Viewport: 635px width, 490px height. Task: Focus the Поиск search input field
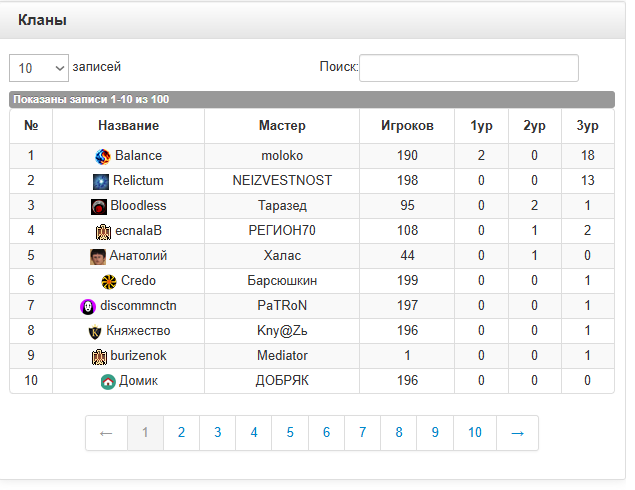(468, 68)
